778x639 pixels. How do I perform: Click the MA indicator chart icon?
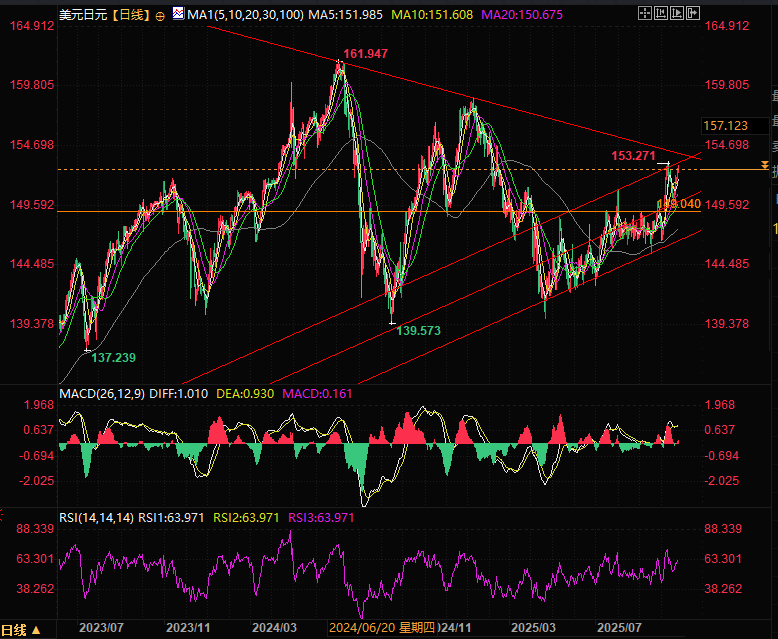178,15
